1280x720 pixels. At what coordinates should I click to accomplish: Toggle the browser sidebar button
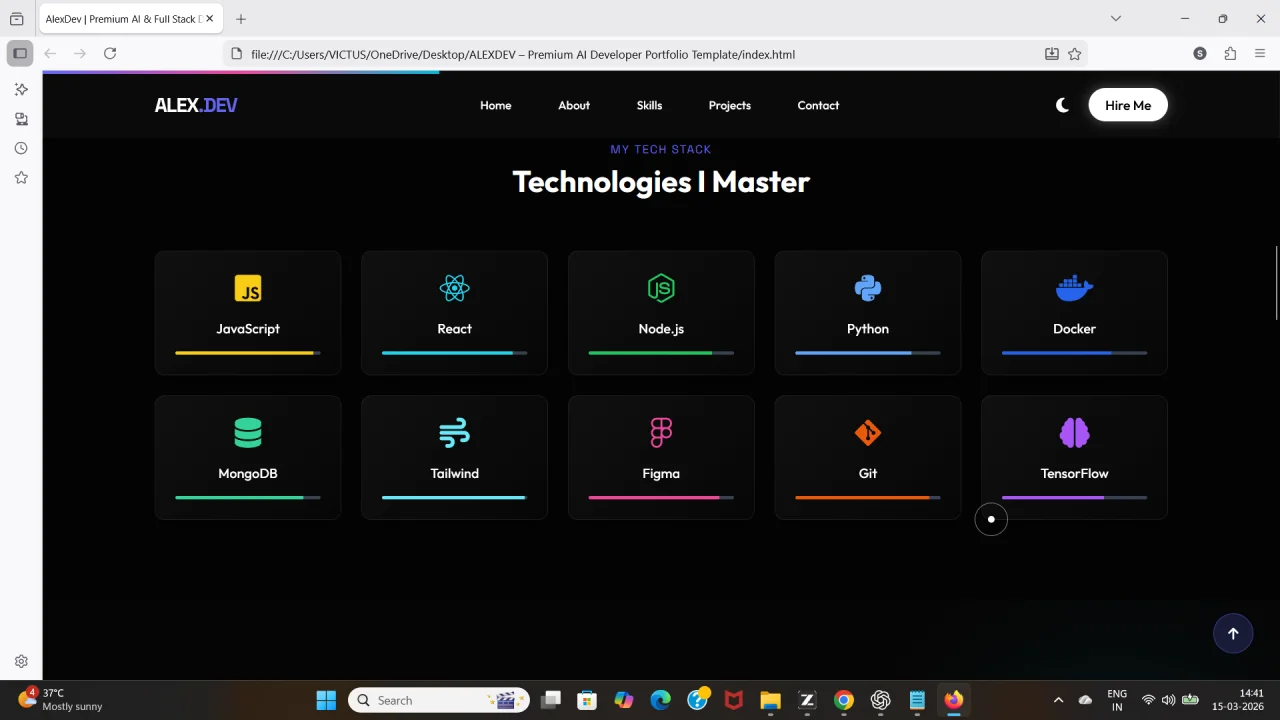click(19, 53)
